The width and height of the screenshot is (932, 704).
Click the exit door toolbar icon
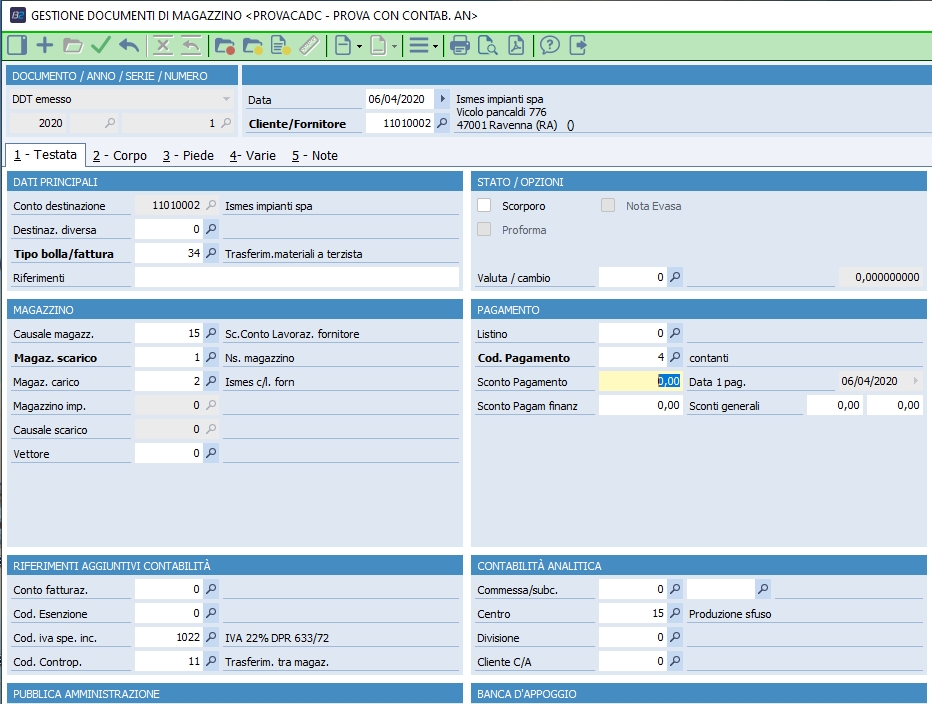tap(578, 45)
